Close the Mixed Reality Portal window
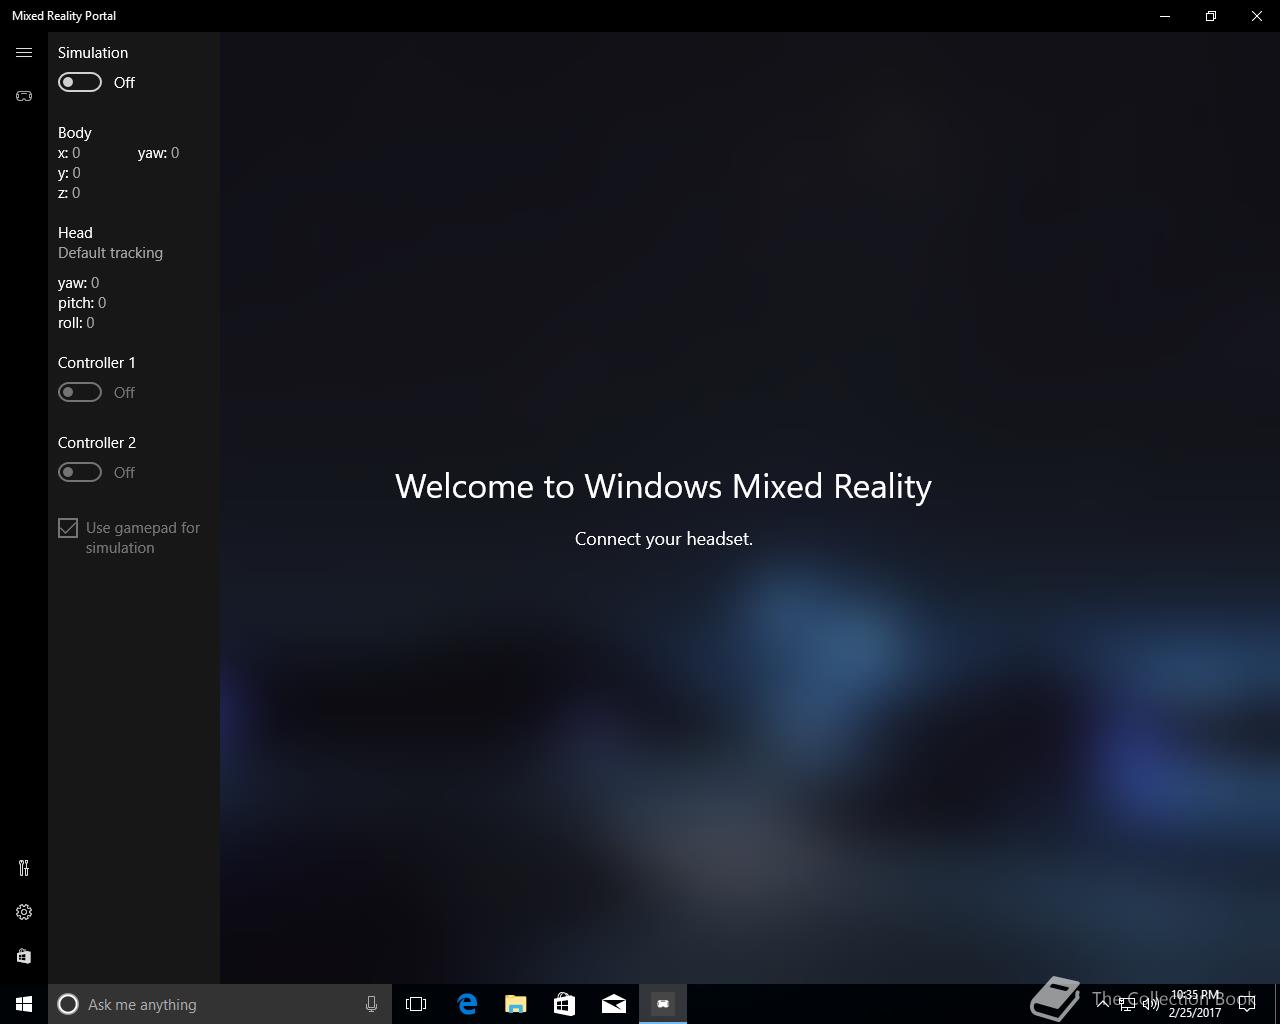This screenshot has height=1024, width=1280. point(1257,16)
